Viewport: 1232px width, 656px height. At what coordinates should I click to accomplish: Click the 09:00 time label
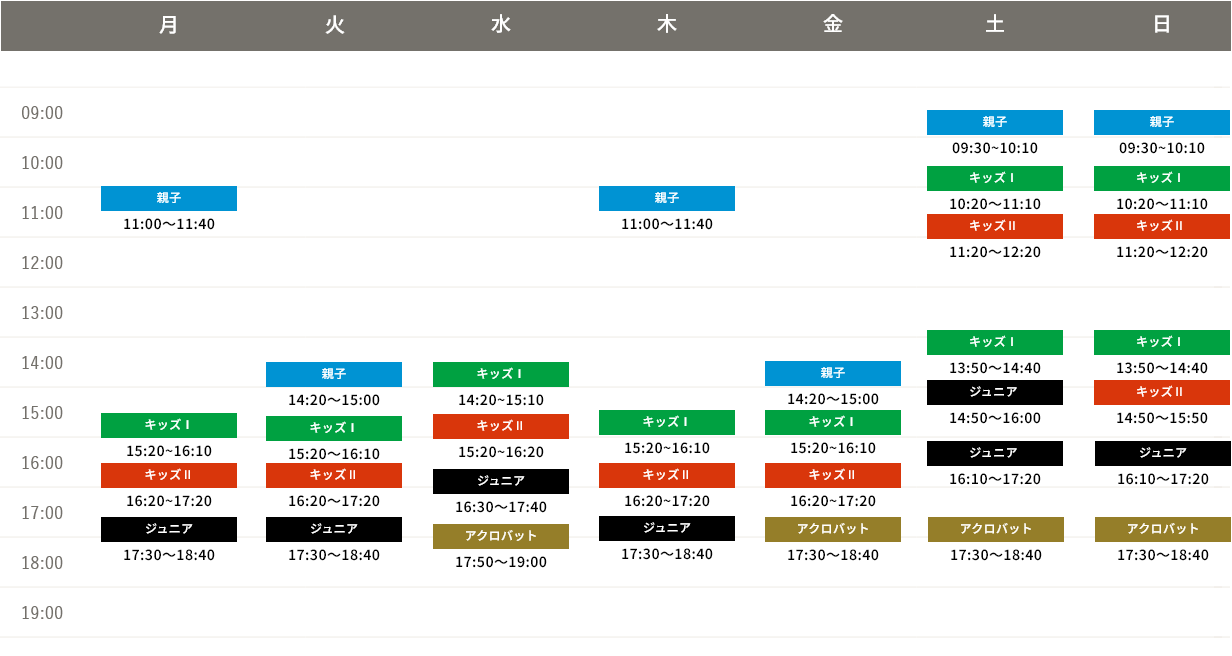[x=42, y=113]
